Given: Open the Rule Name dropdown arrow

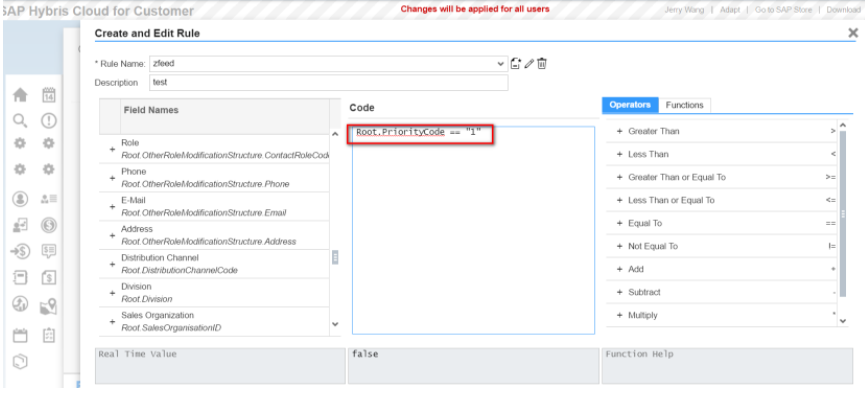Looking at the screenshot, I should tap(500, 63).
